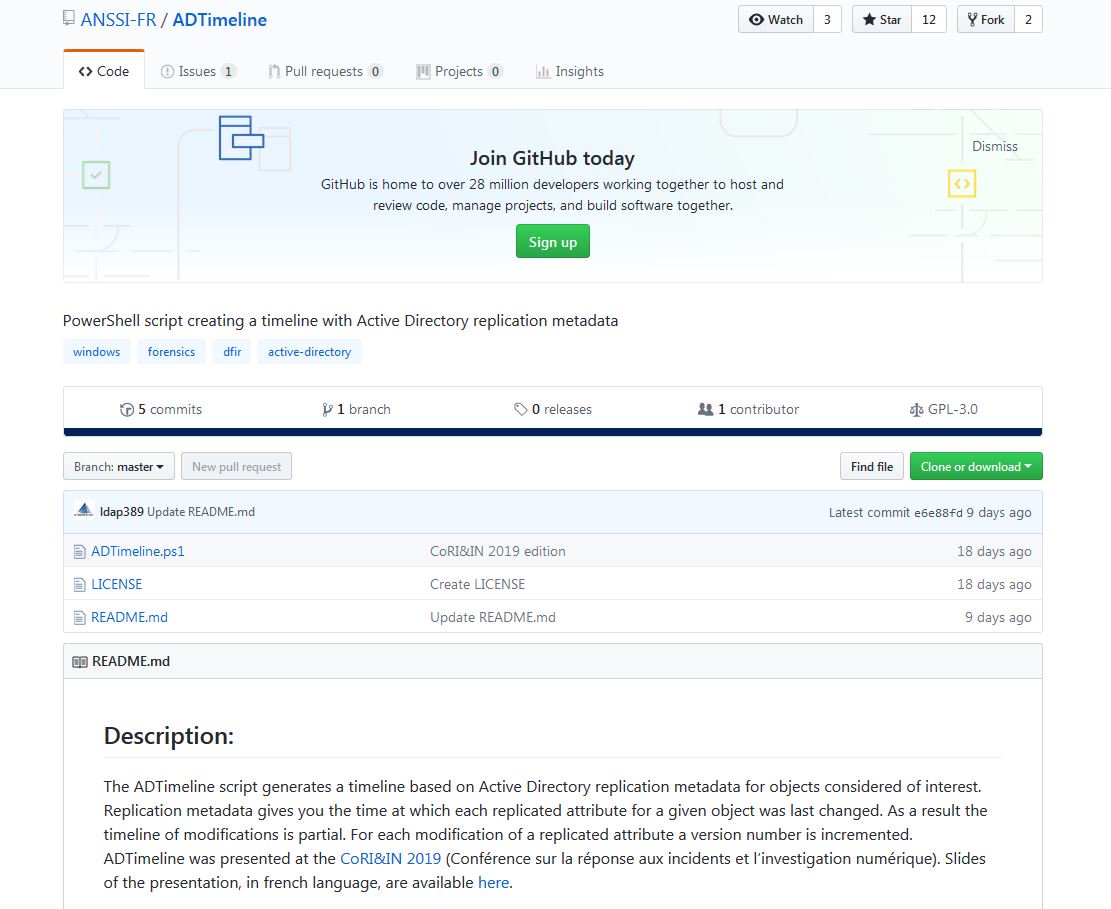This screenshot has height=909, width=1111.
Task: View the 1 branch list
Action: pos(356,409)
